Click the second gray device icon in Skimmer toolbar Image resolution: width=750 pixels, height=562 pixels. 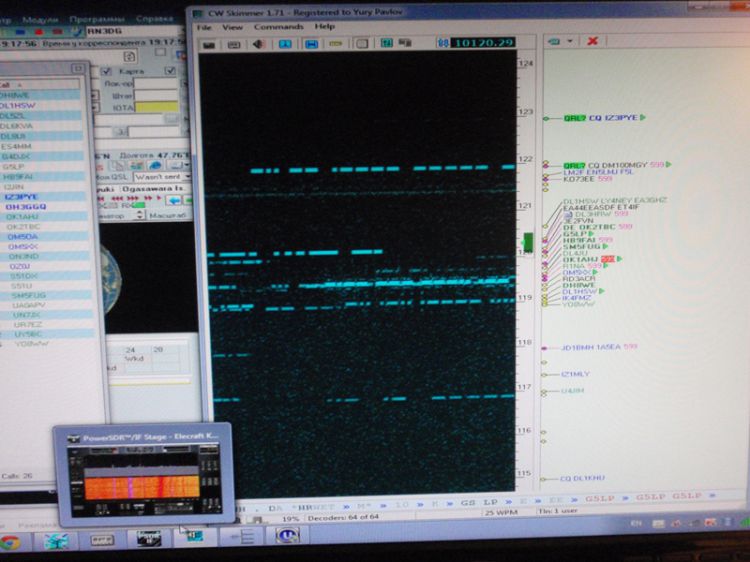233,45
